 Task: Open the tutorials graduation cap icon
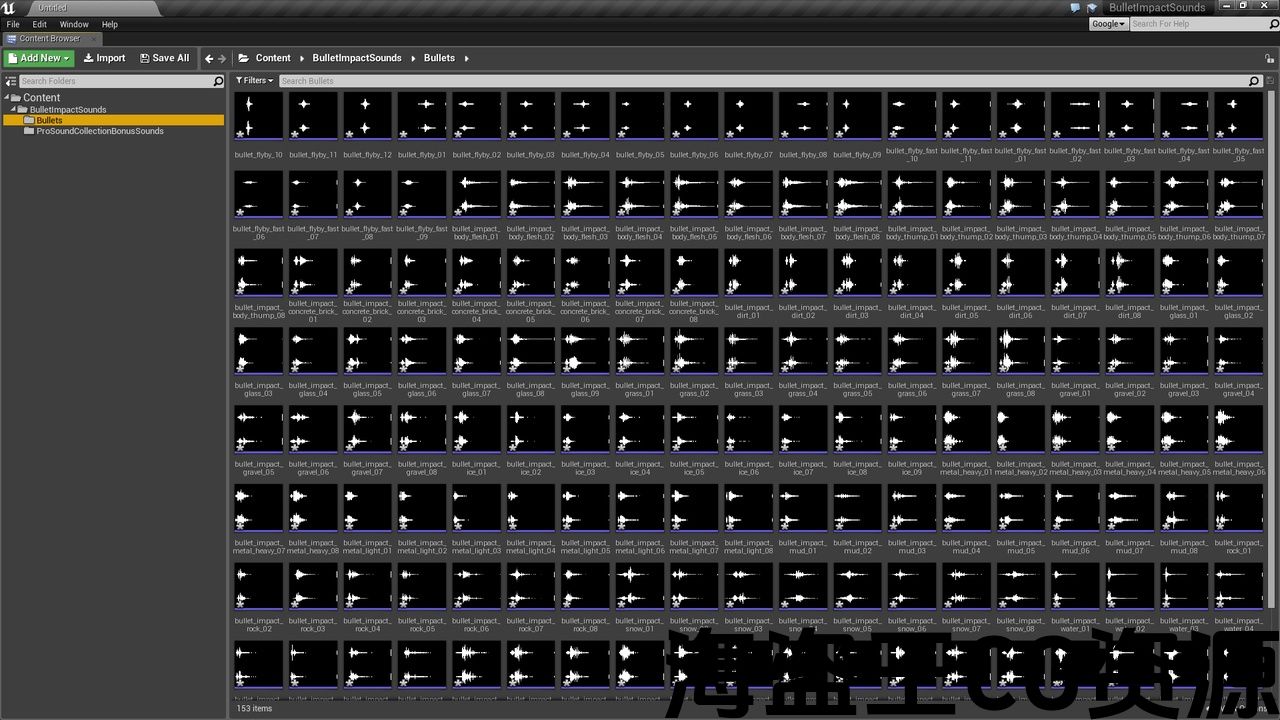click(1092, 8)
